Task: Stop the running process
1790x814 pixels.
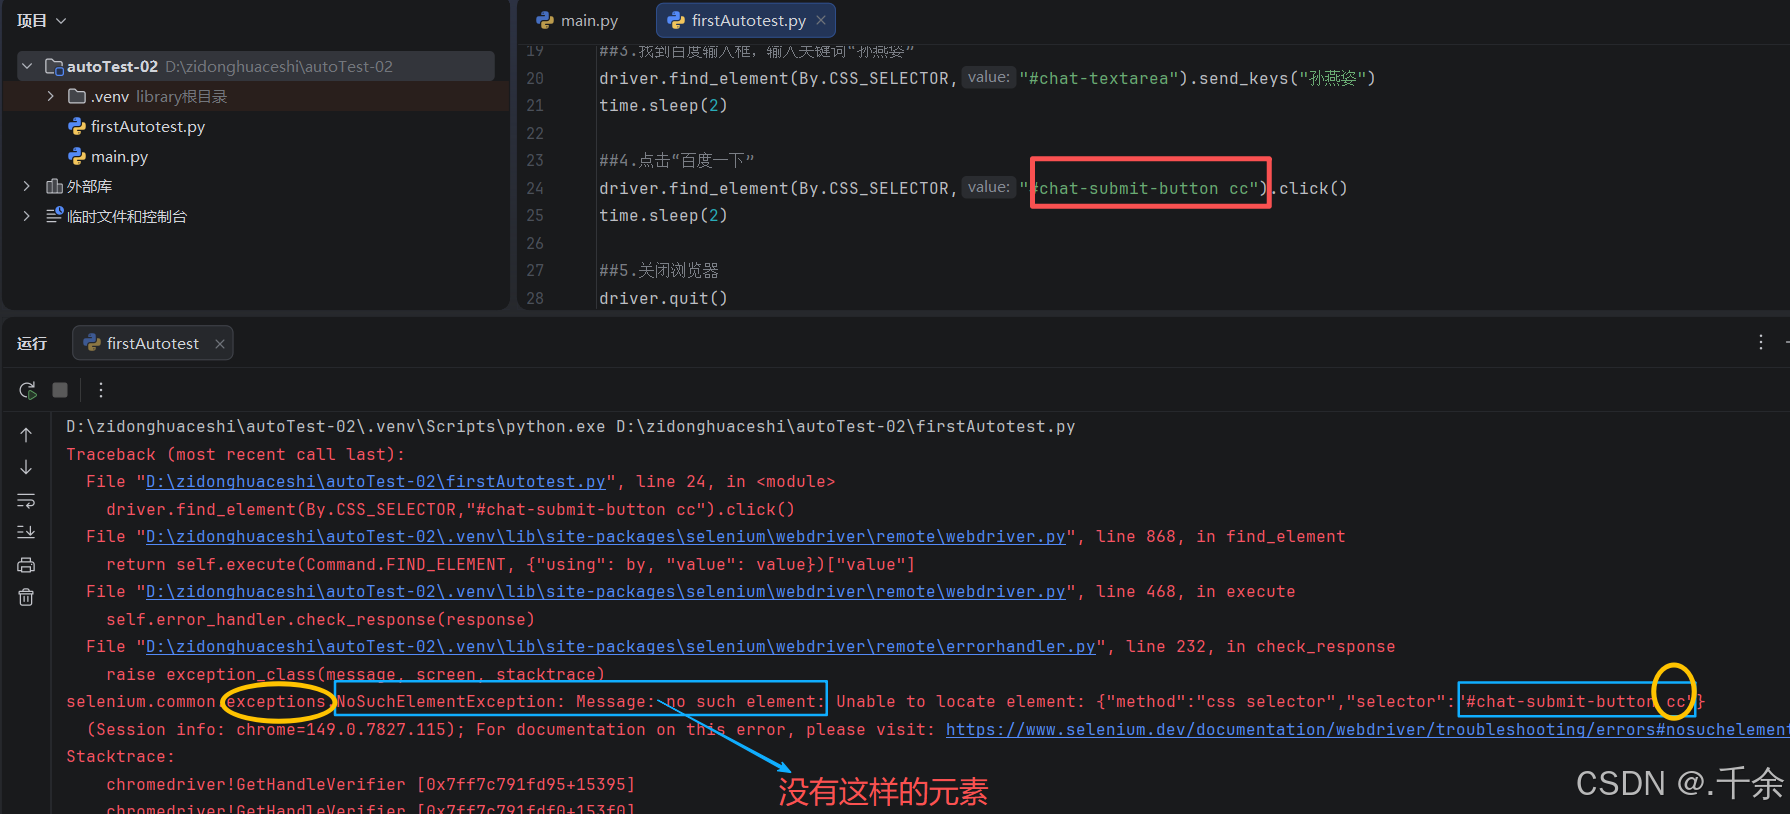Action: (60, 390)
